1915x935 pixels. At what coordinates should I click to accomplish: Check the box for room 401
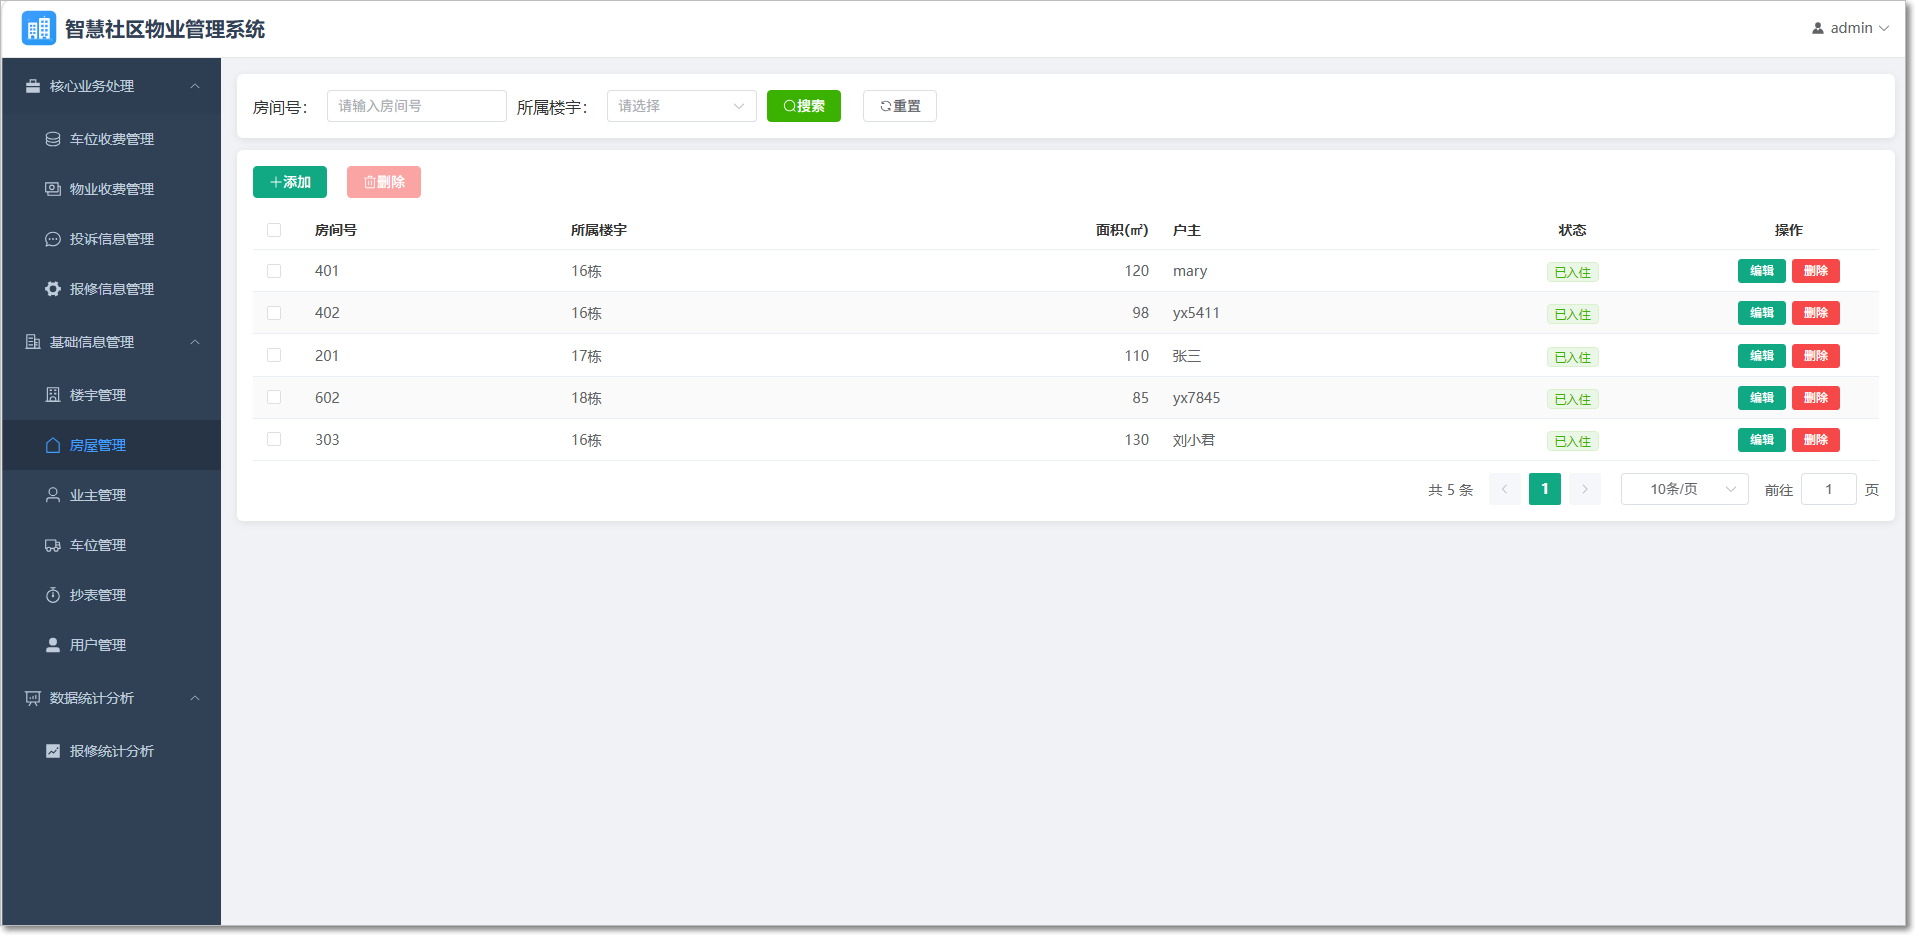pyautogui.click(x=274, y=271)
